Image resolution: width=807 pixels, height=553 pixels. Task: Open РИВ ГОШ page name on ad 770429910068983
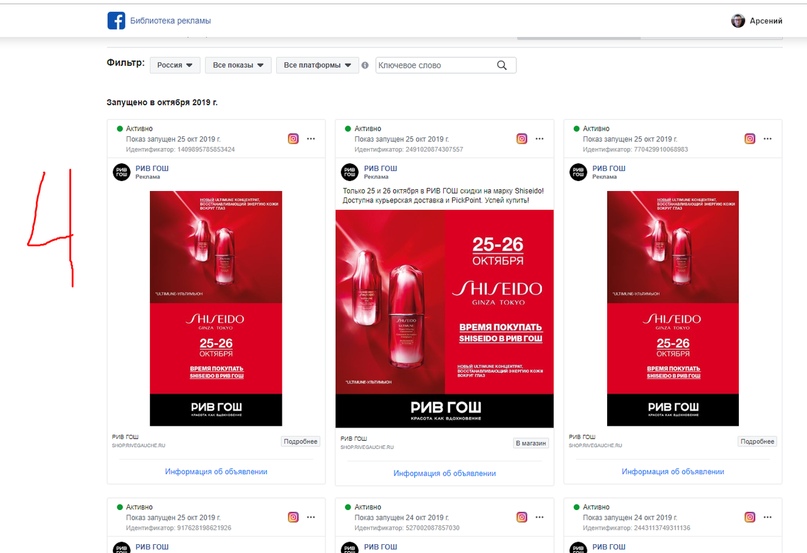coord(609,168)
